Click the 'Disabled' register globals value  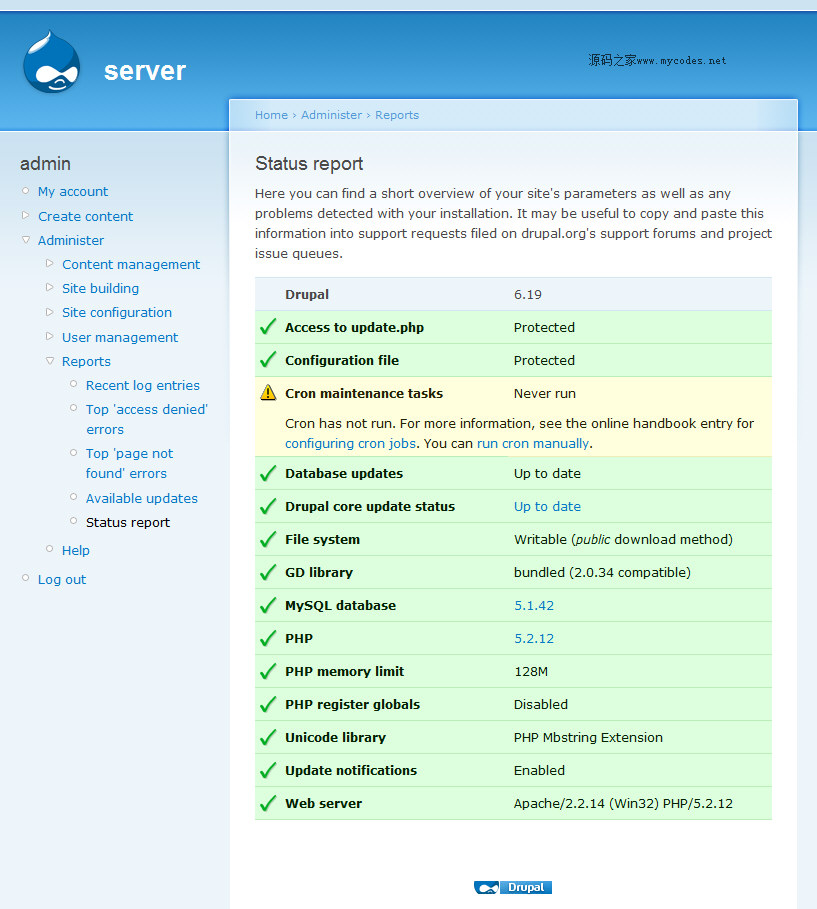coord(541,704)
